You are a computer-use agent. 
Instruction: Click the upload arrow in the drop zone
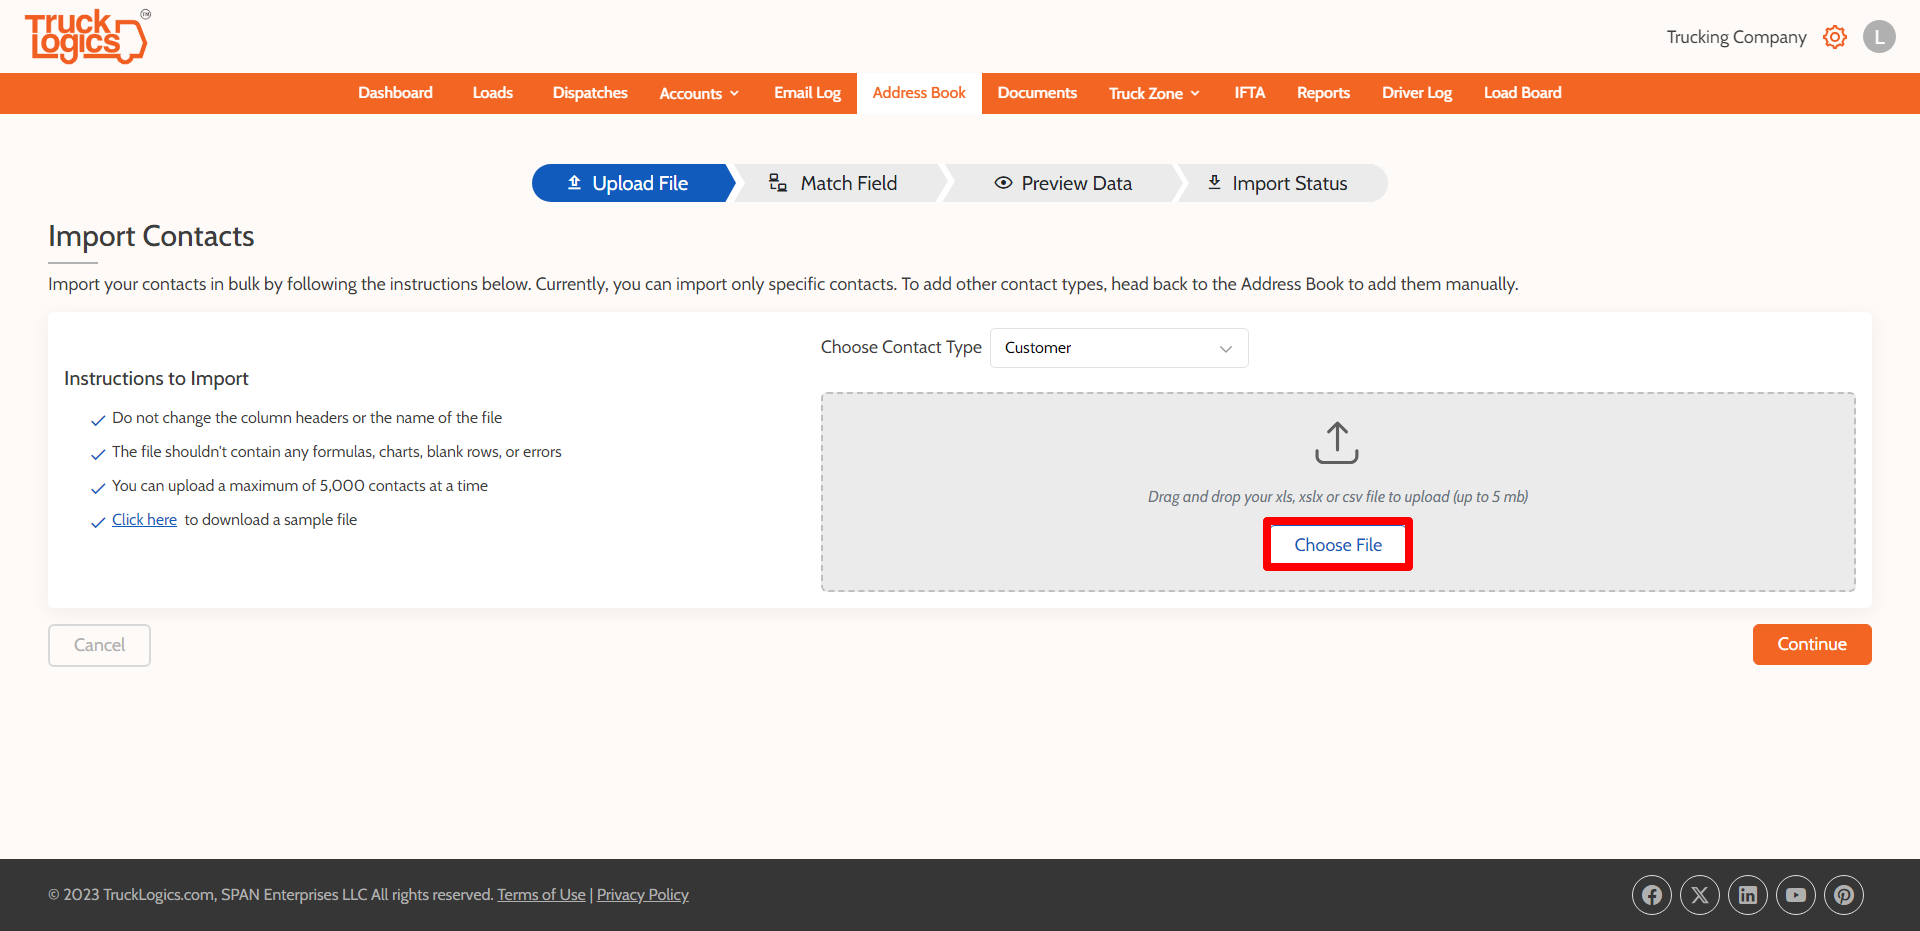1336,441
